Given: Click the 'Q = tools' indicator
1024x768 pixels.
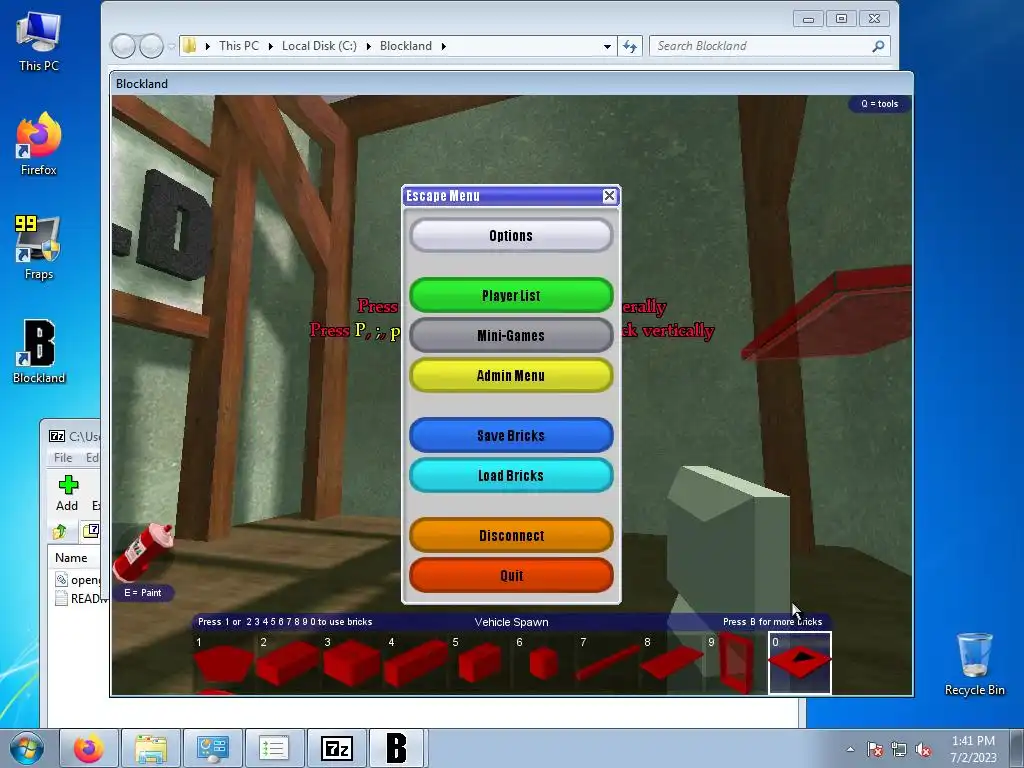Looking at the screenshot, I should pyautogui.click(x=879, y=104).
